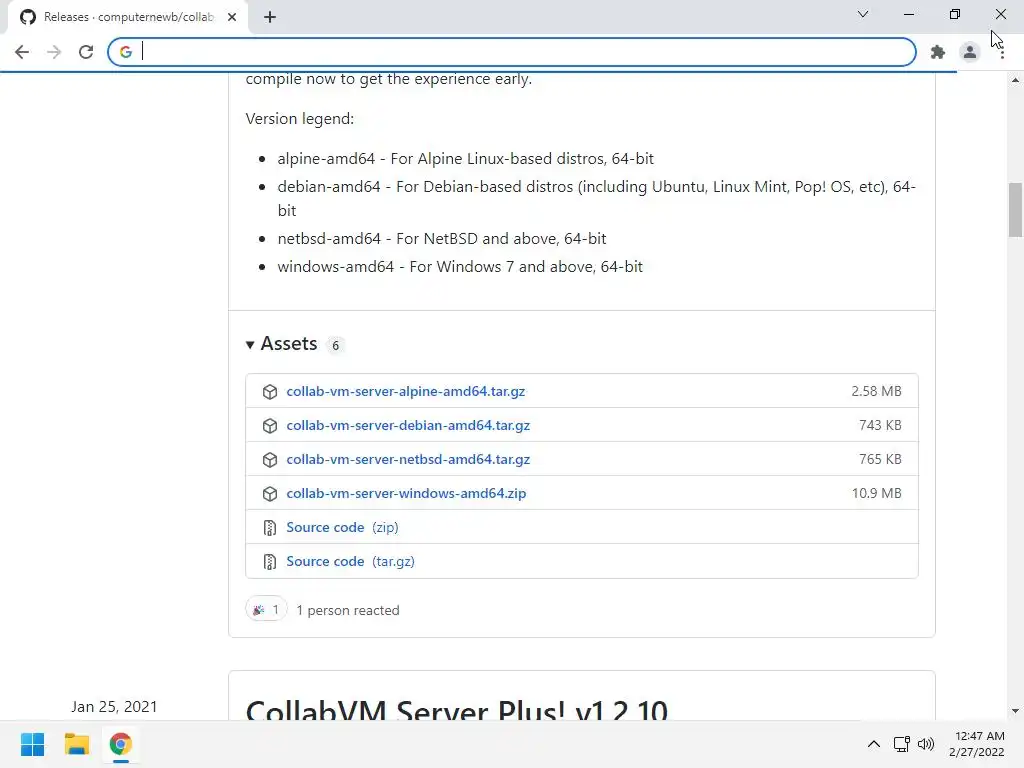Open the Chrome profile avatar
This screenshot has height=768, width=1024.
[970, 52]
